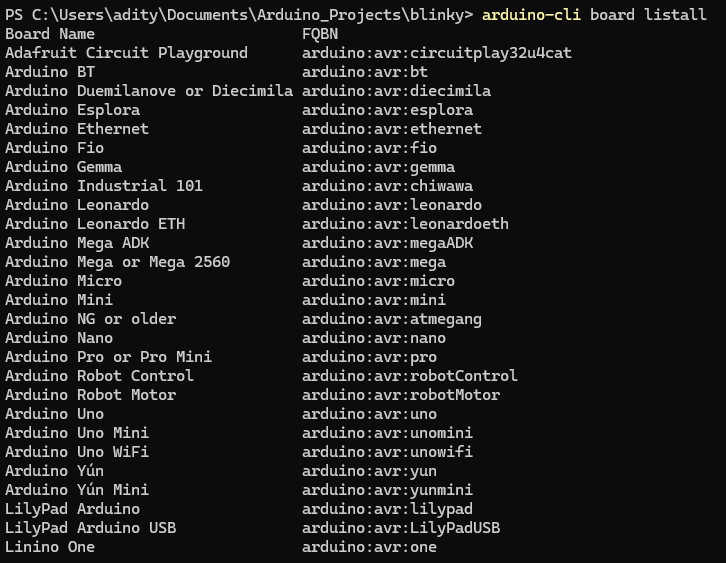This screenshot has width=726, height=563.
Task: Click the arduino:avr:chiwawa FQBN text
Action: (388, 186)
